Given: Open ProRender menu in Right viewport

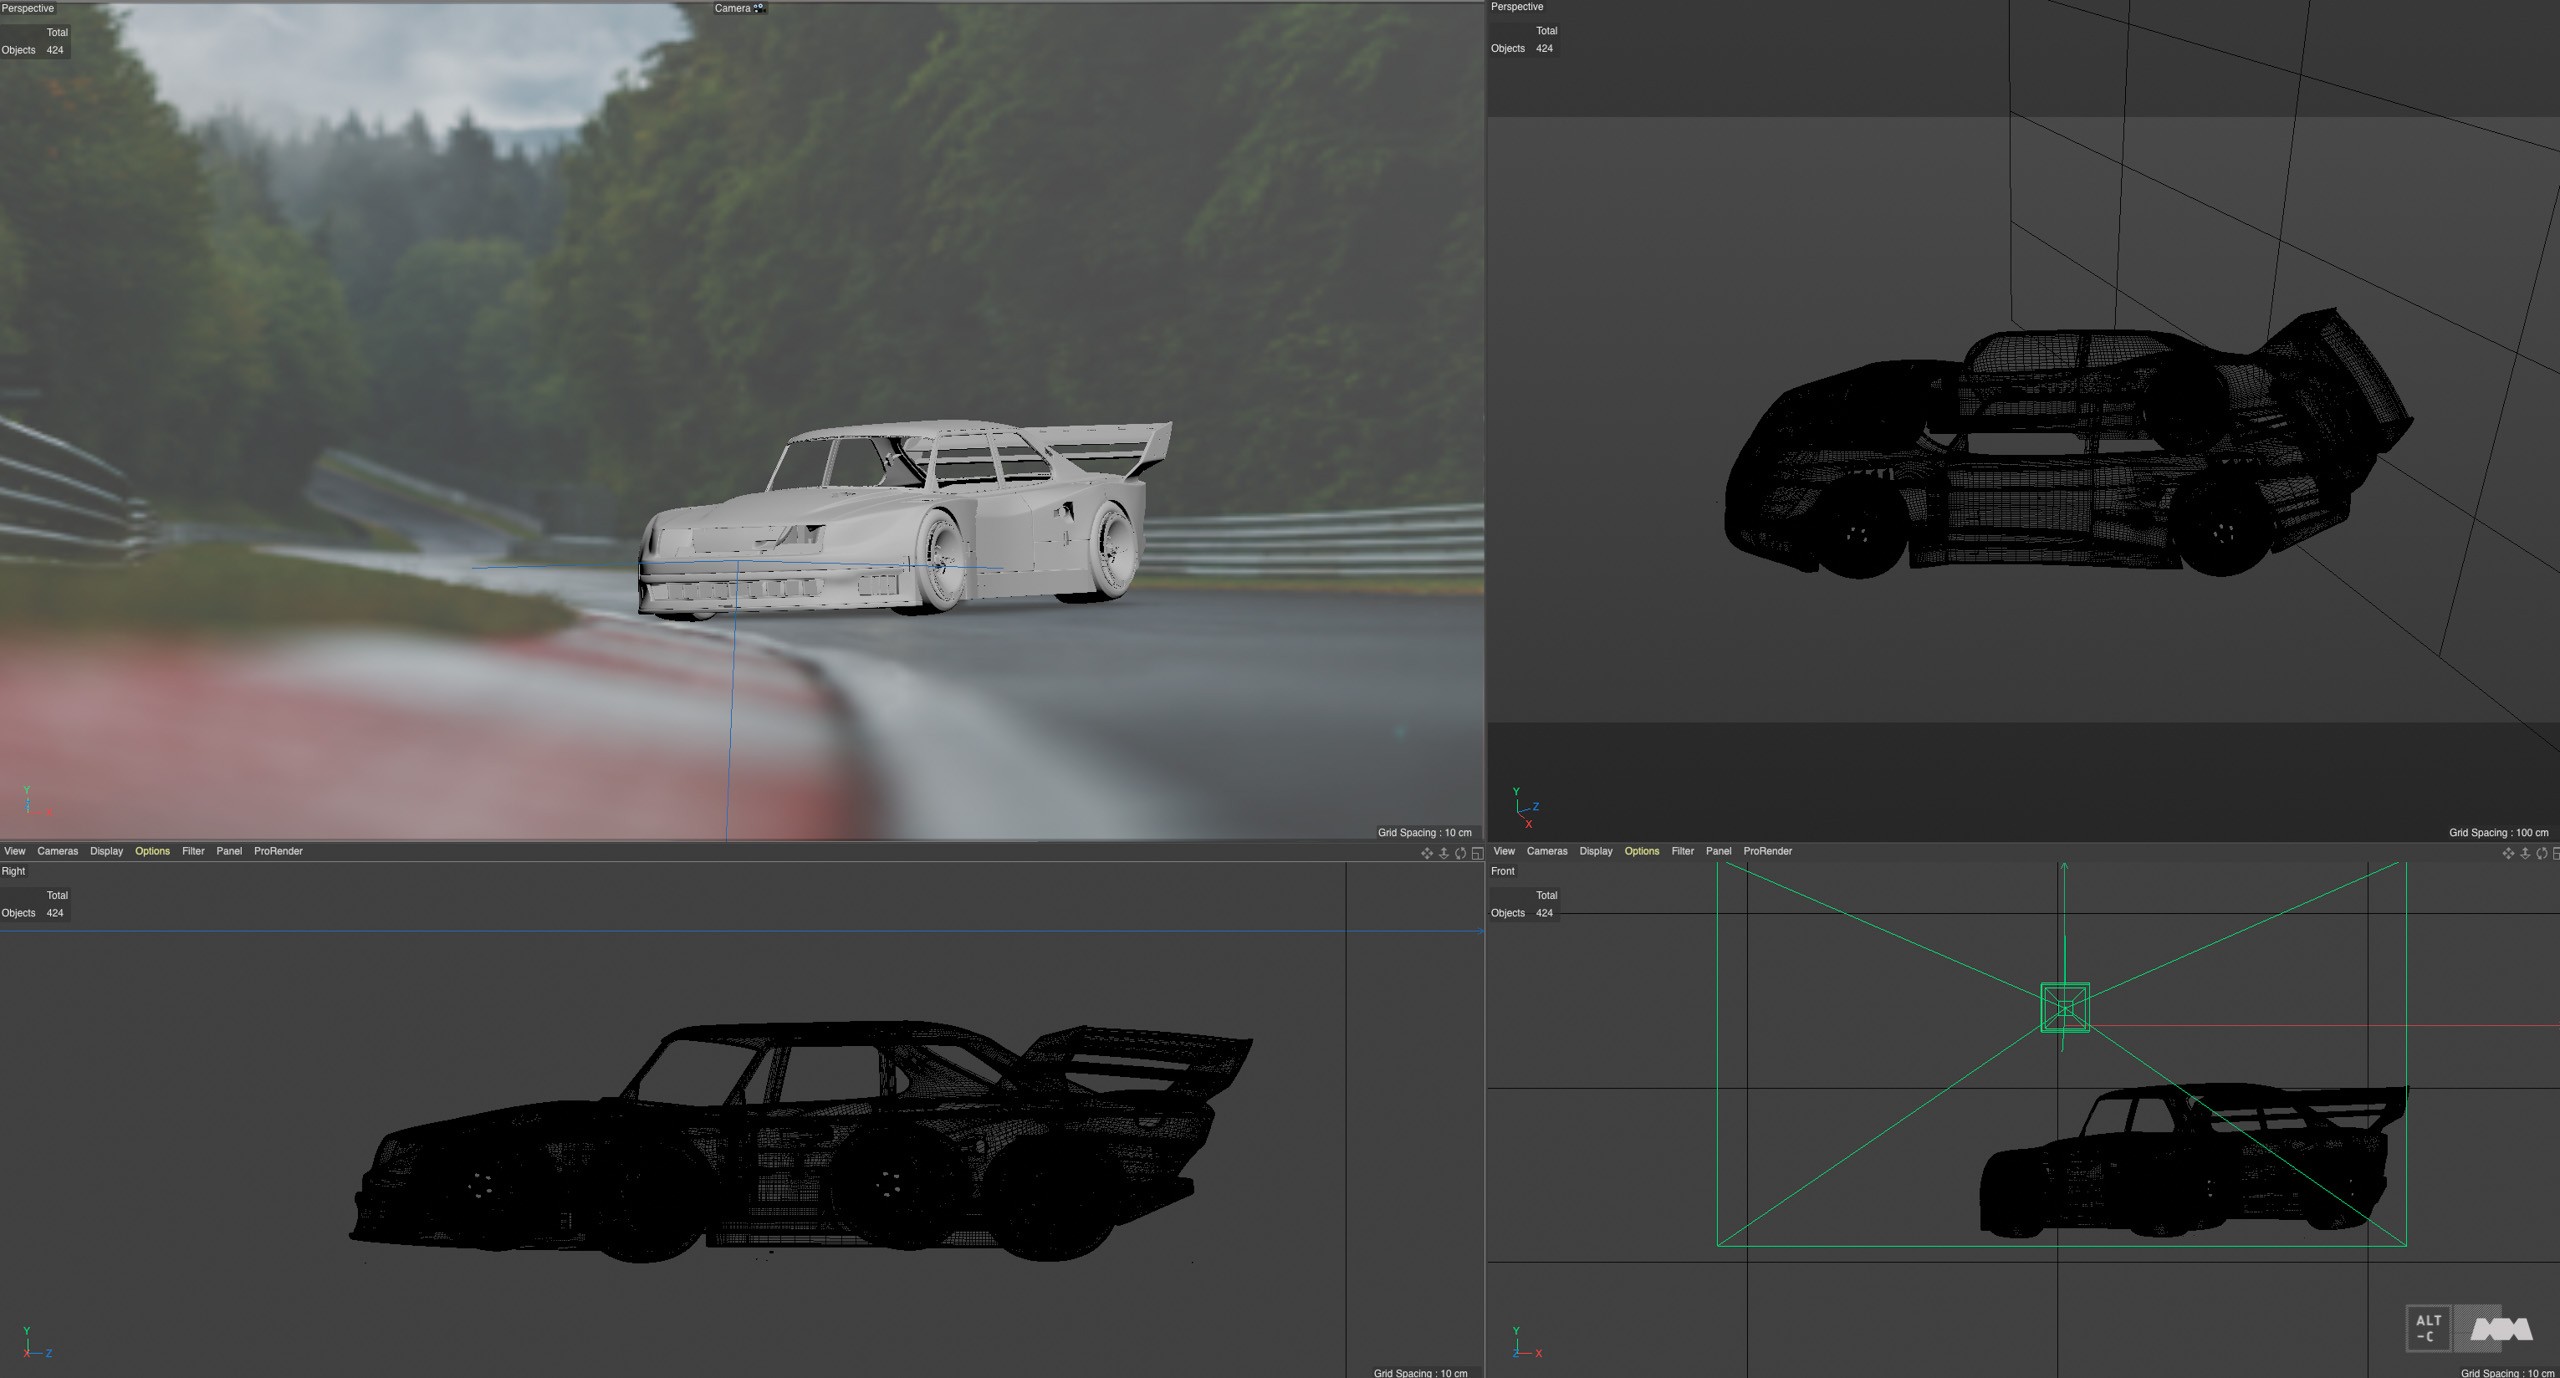Looking at the screenshot, I should 278,851.
